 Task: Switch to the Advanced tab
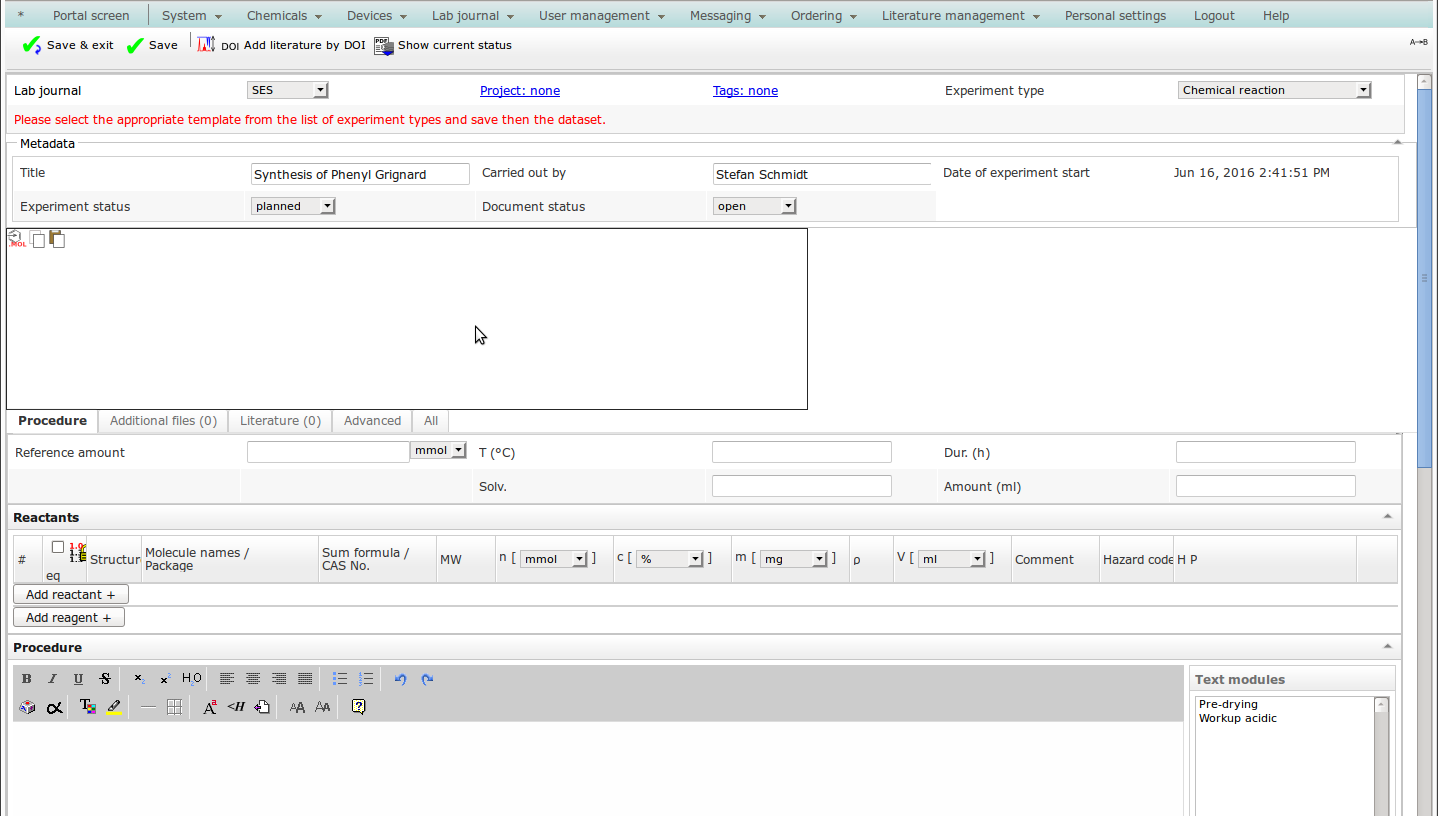pos(372,421)
